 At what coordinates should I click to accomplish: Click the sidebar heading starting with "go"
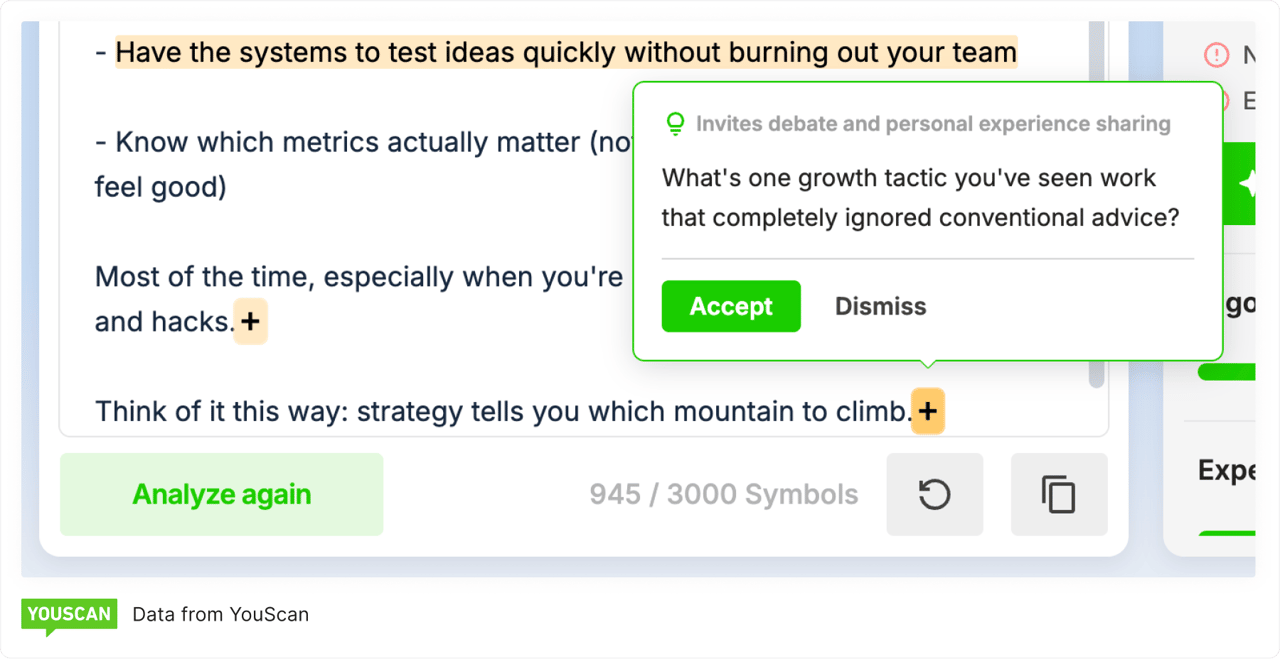[x=1240, y=303]
